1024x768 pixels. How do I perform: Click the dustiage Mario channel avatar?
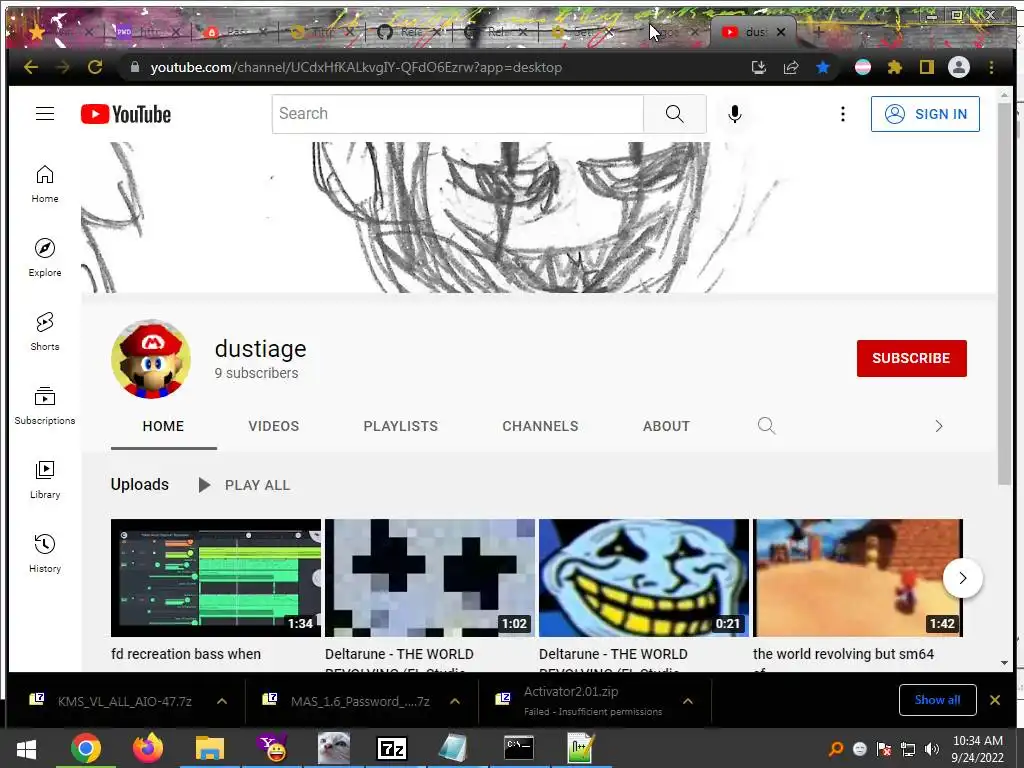point(151,359)
